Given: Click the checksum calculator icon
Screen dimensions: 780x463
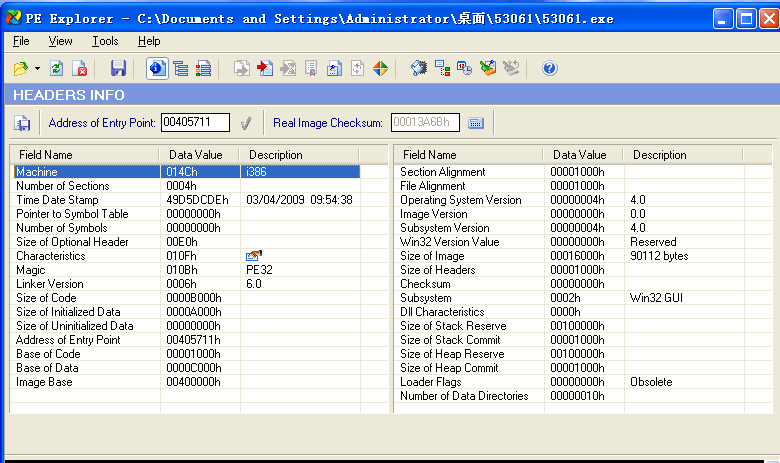Looking at the screenshot, I should click(476, 123).
